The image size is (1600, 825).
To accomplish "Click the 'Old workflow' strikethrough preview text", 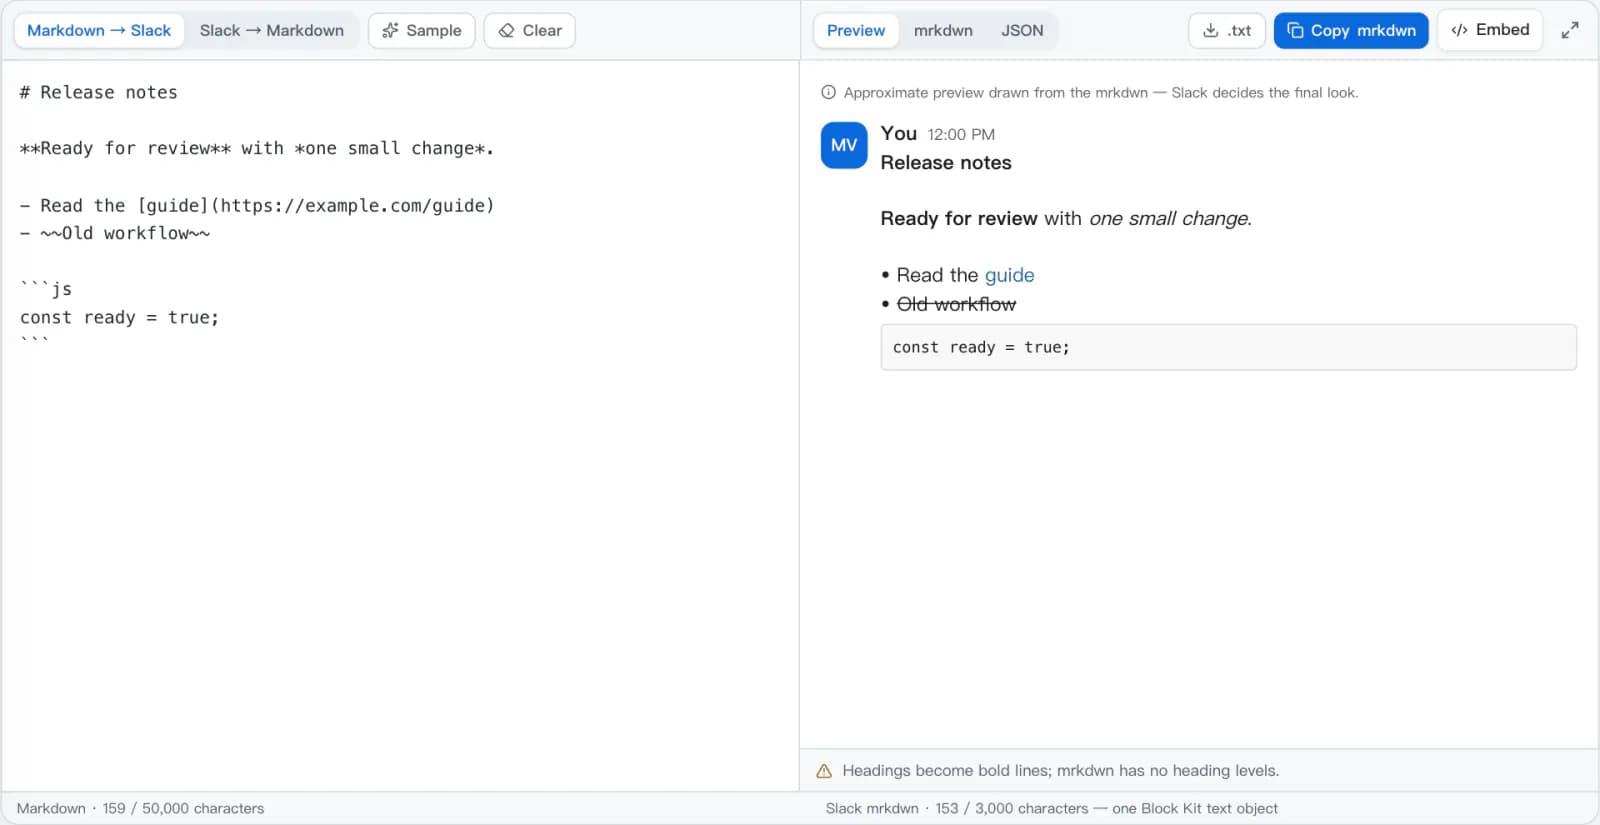I will (x=956, y=304).
